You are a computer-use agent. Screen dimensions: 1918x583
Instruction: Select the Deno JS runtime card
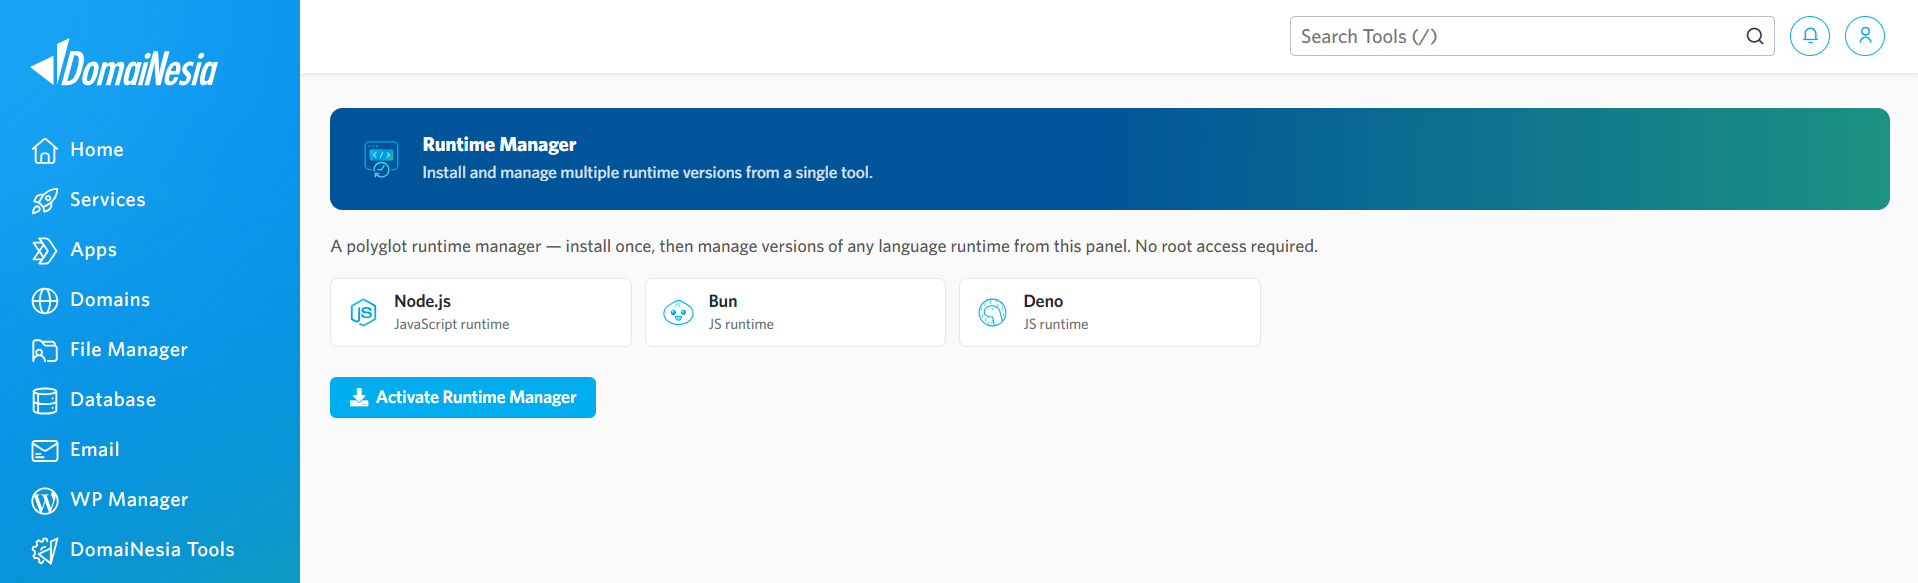tap(1110, 313)
